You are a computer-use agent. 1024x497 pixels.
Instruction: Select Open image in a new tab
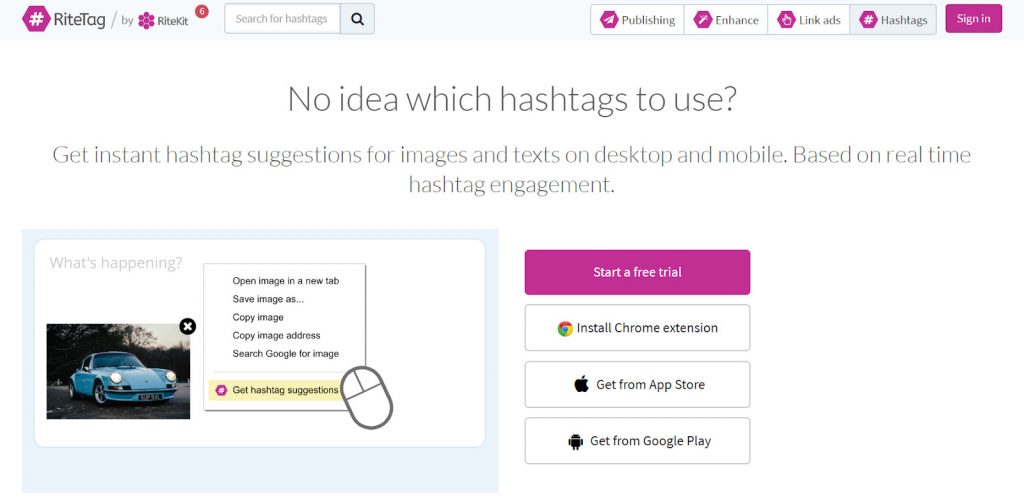click(x=285, y=281)
